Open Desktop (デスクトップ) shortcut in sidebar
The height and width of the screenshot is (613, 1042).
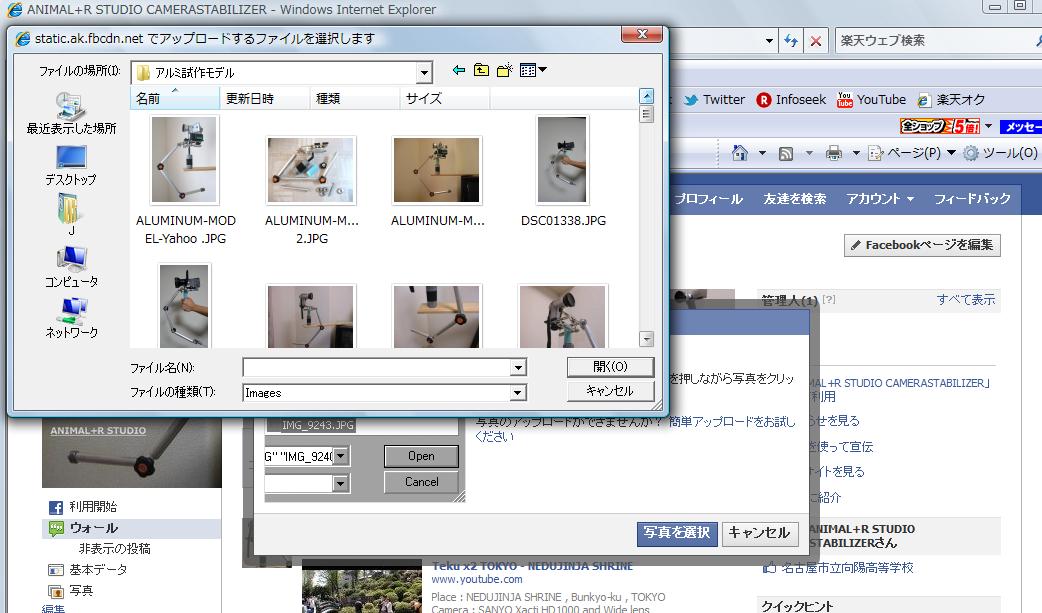pos(71,166)
